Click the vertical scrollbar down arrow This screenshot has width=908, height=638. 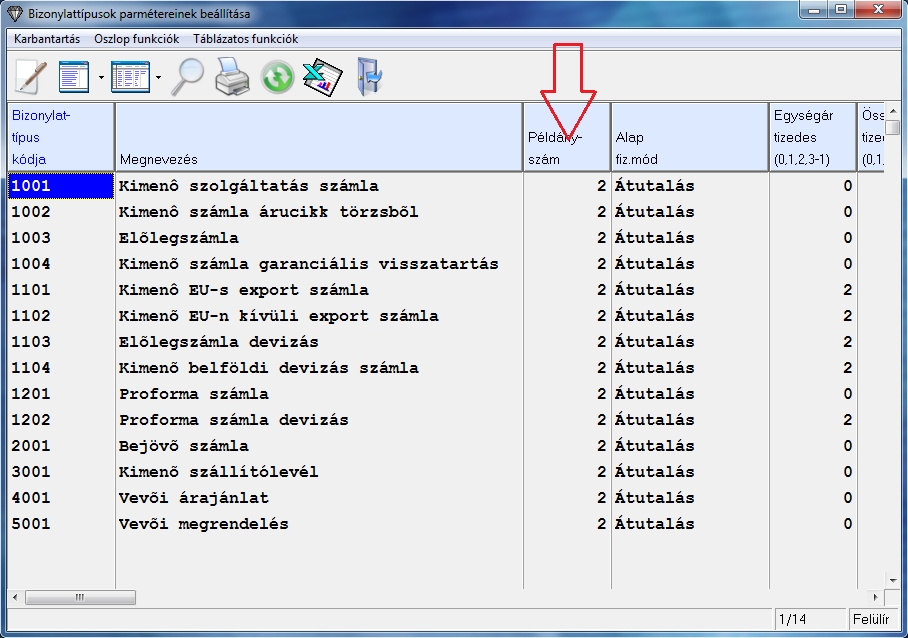(893, 579)
